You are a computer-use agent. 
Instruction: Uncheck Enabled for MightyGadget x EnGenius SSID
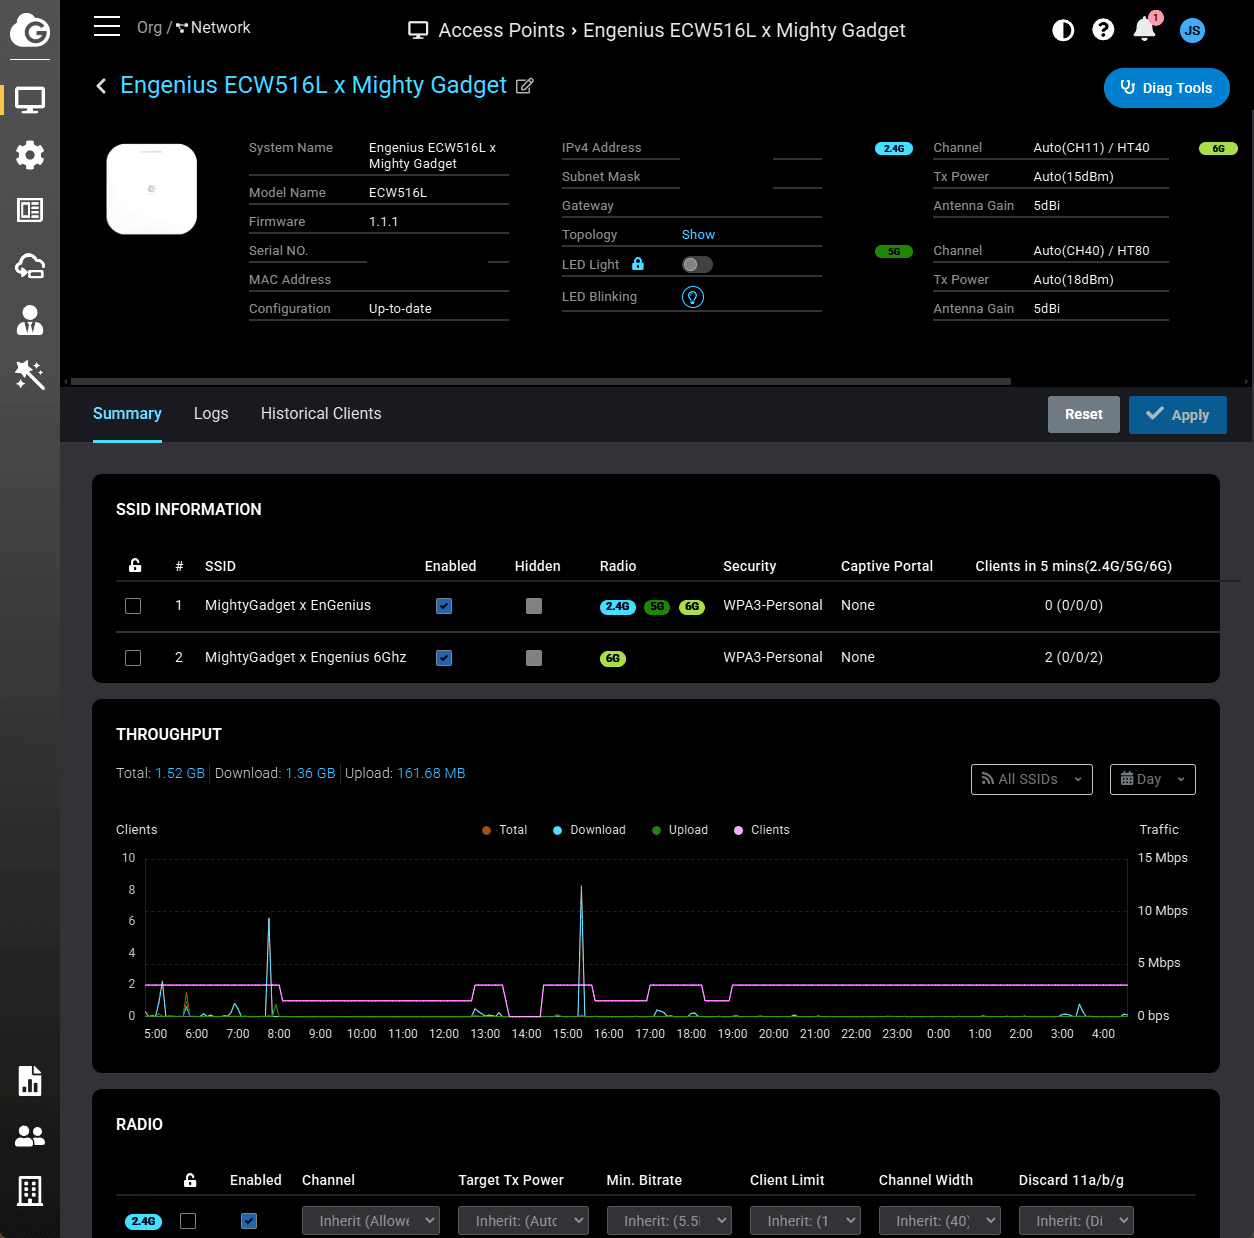[x=444, y=606]
